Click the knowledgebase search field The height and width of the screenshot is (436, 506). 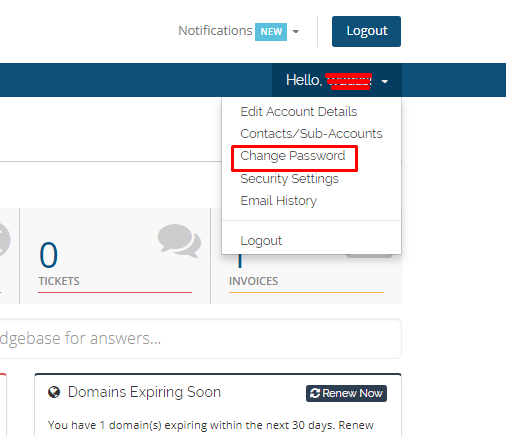tap(200, 338)
